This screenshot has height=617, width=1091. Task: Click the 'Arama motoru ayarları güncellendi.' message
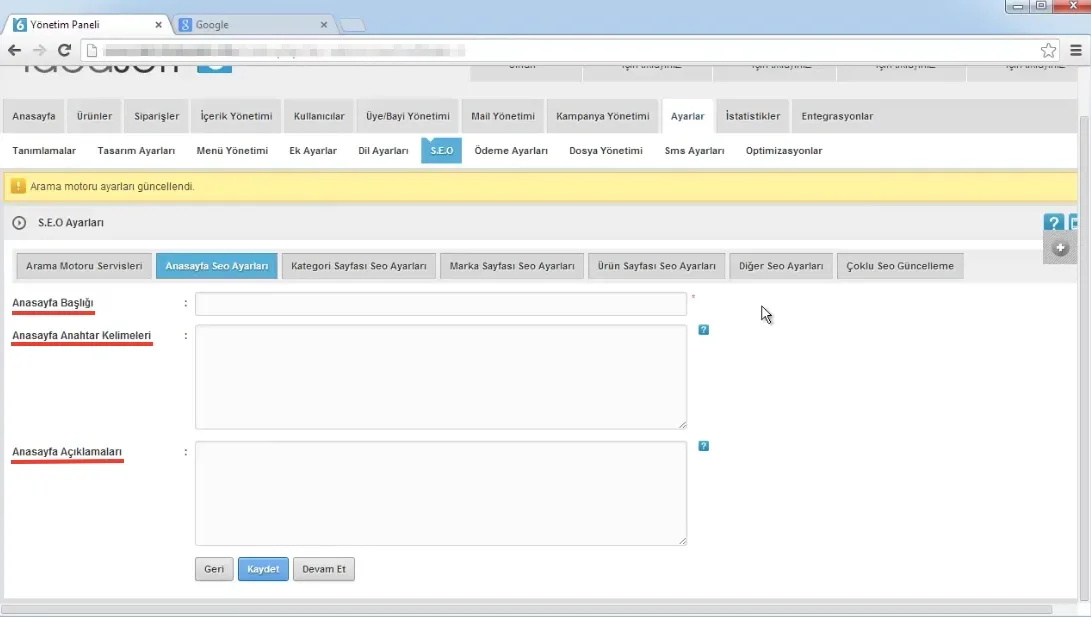click(112, 186)
